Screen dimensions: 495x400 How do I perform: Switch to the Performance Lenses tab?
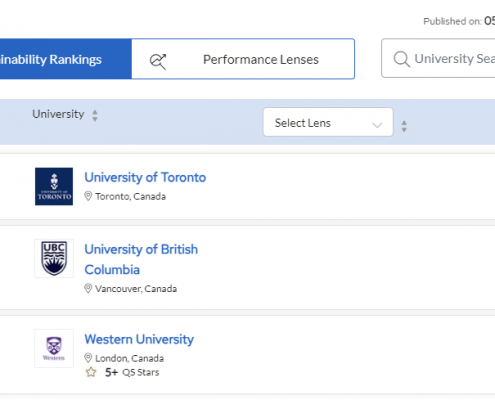pyautogui.click(x=243, y=59)
